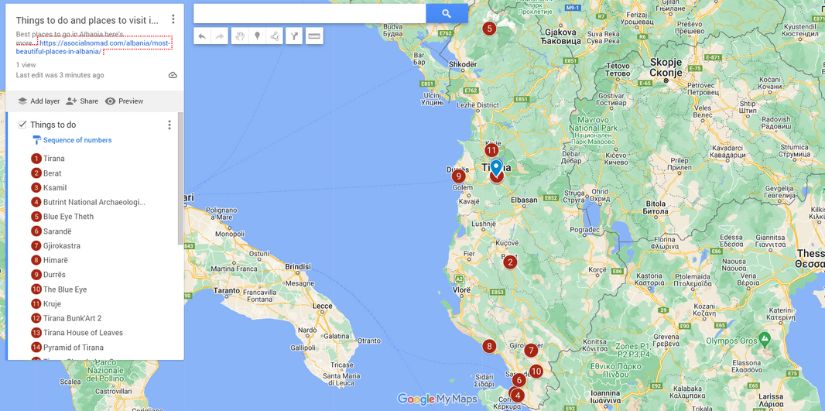Select the Add marker tool
825x411 pixels.
pos(257,36)
